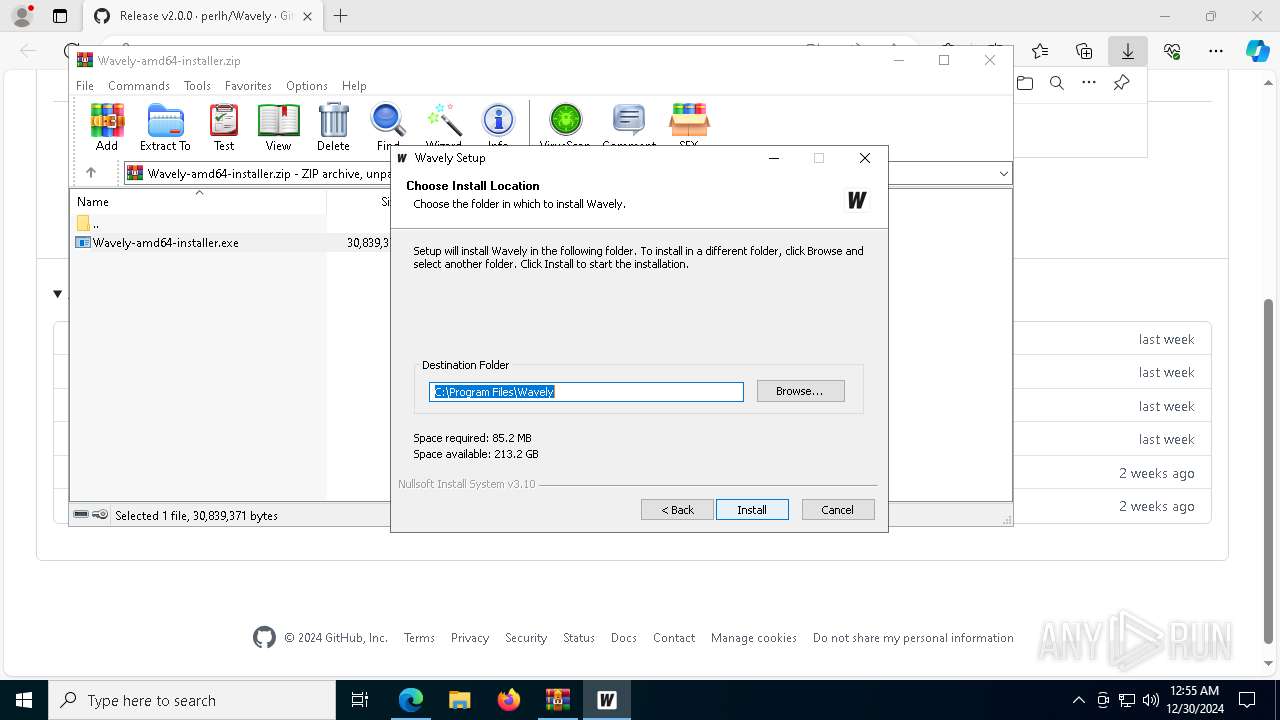Open the View icon in WinRAR
1280x720 pixels.
(x=278, y=127)
